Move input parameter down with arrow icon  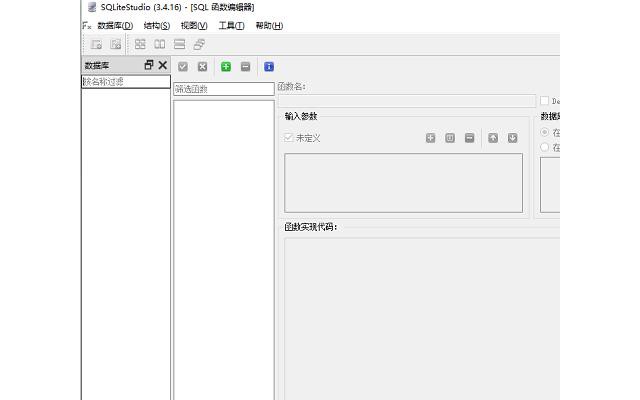point(513,138)
